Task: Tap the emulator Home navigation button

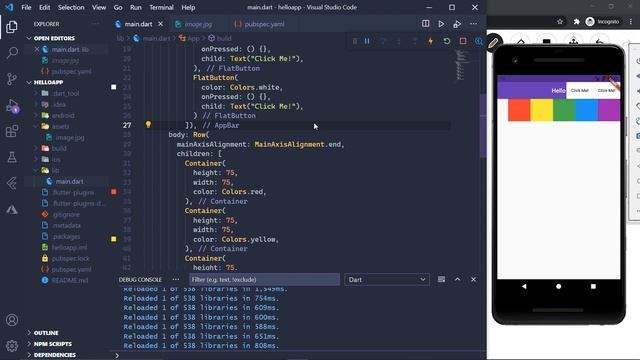Action: [558, 287]
